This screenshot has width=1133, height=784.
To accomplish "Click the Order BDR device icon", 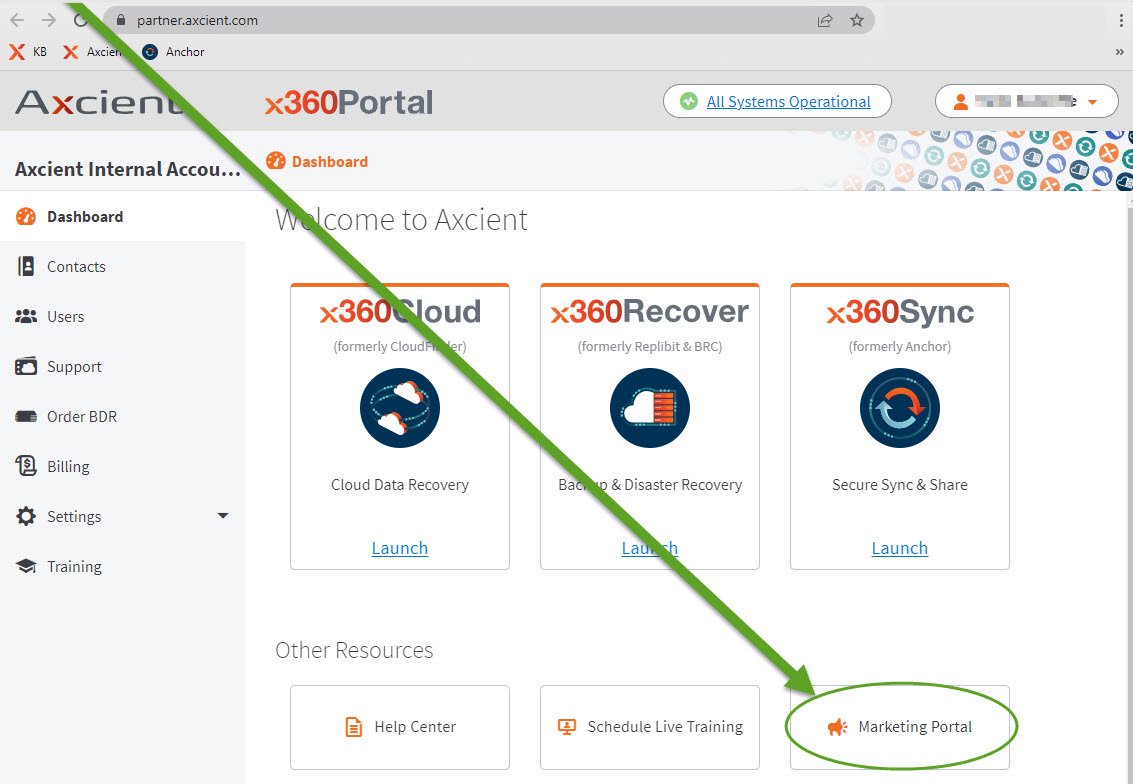I will point(26,416).
